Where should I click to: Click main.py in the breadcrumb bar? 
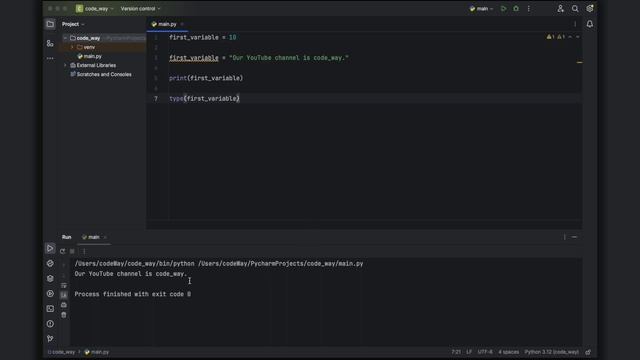click(x=97, y=352)
